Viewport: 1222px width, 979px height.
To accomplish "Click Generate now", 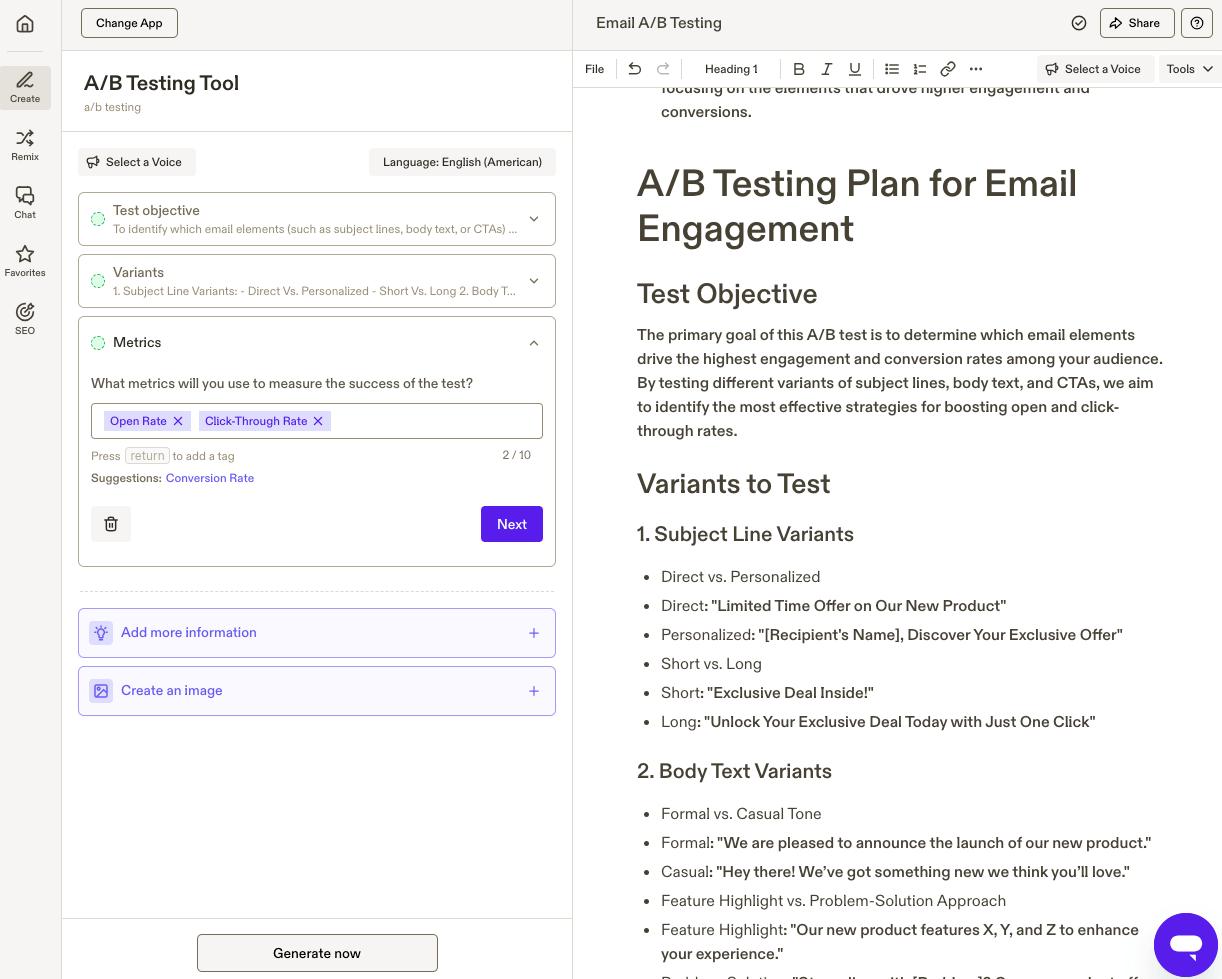I will pyautogui.click(x=317, y=953).
